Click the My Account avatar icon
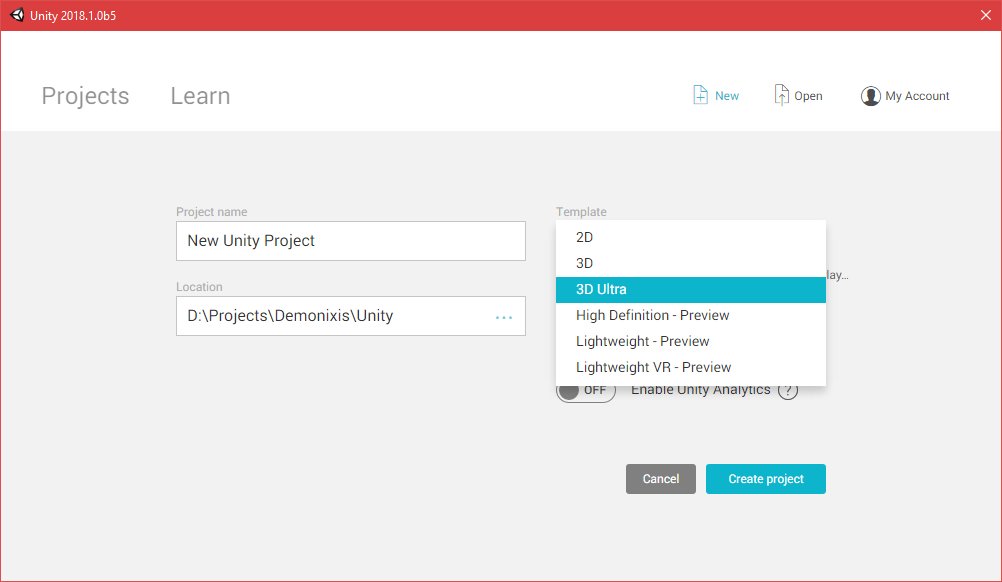1002x582 pixels. [870, 96]
